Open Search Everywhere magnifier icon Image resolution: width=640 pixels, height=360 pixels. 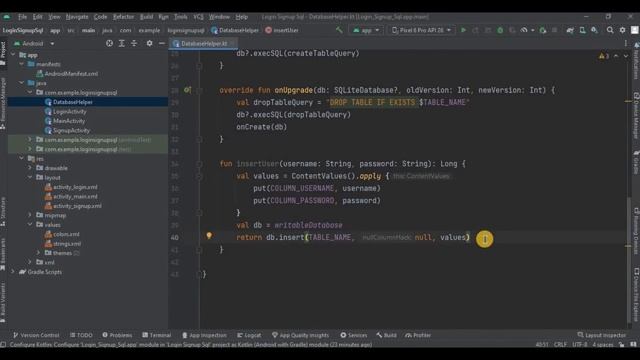coord(610,30)
